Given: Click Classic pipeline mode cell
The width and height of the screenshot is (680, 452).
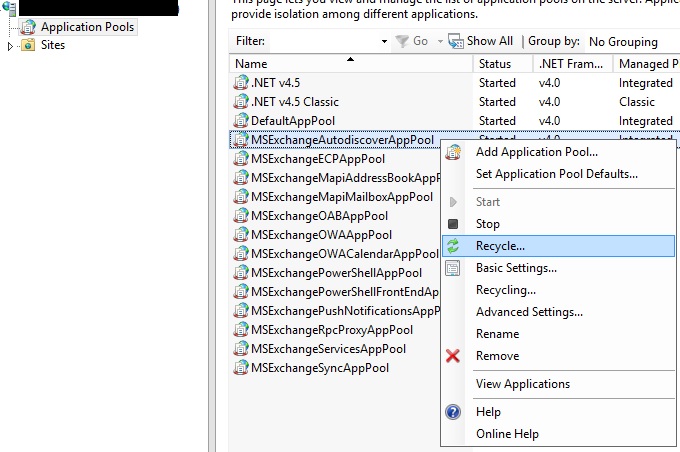Looking at the screenshot, I should click(637, 102).
